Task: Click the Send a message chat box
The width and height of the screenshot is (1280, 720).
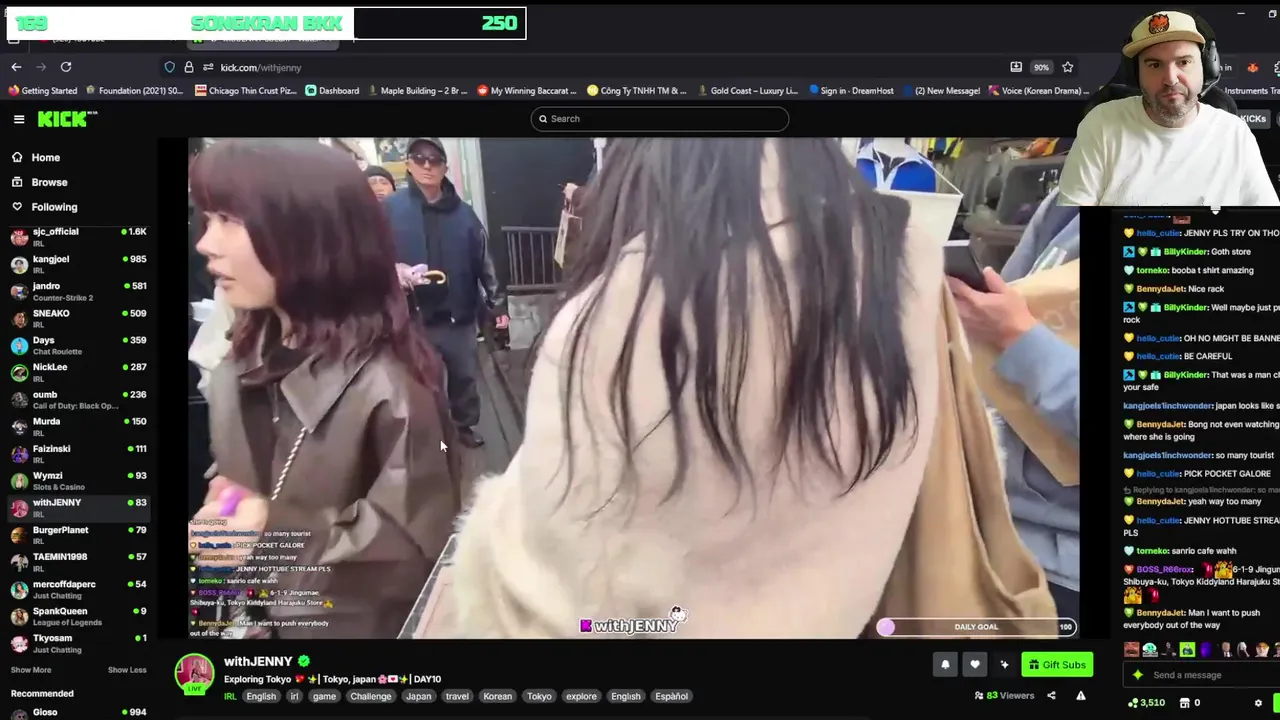Action: [x=1200, y=675]
